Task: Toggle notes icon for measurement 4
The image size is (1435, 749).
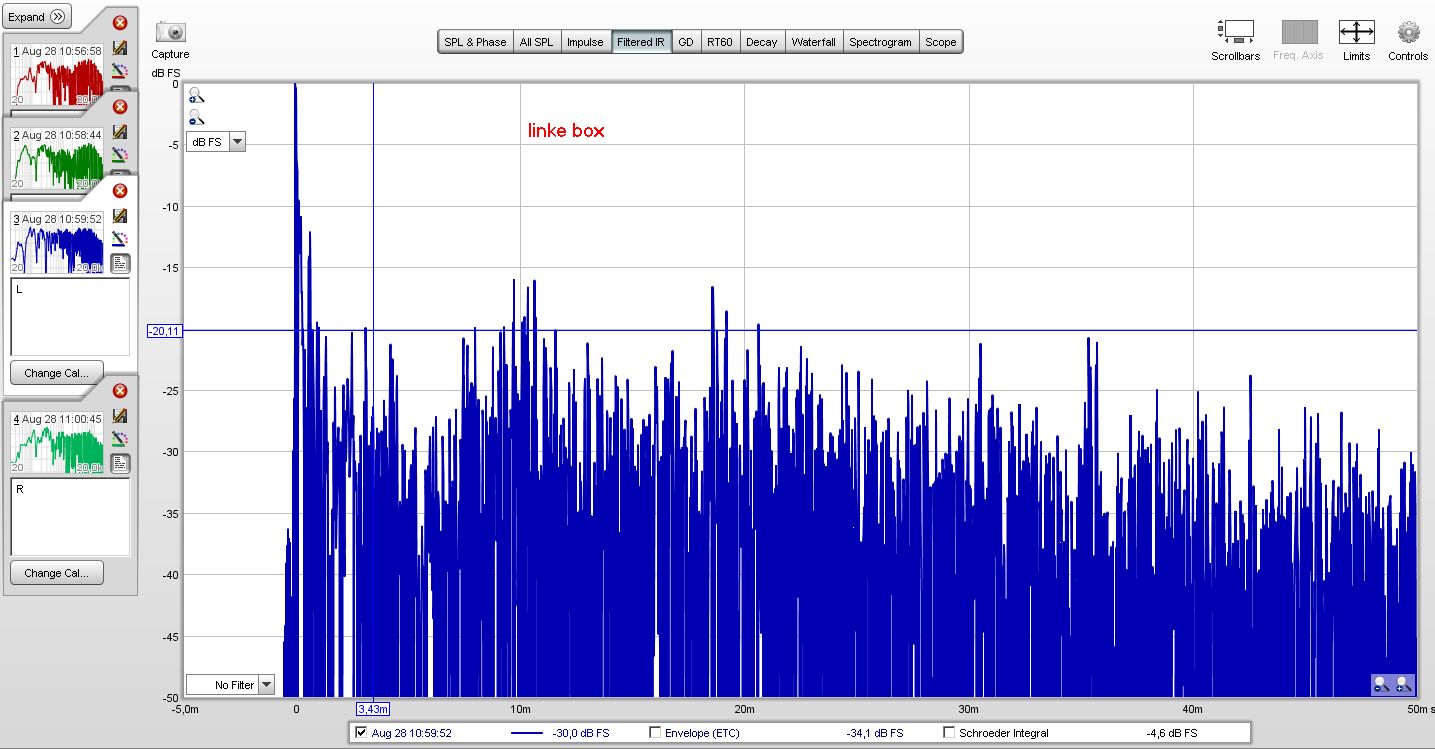Action: click(120, 464)
